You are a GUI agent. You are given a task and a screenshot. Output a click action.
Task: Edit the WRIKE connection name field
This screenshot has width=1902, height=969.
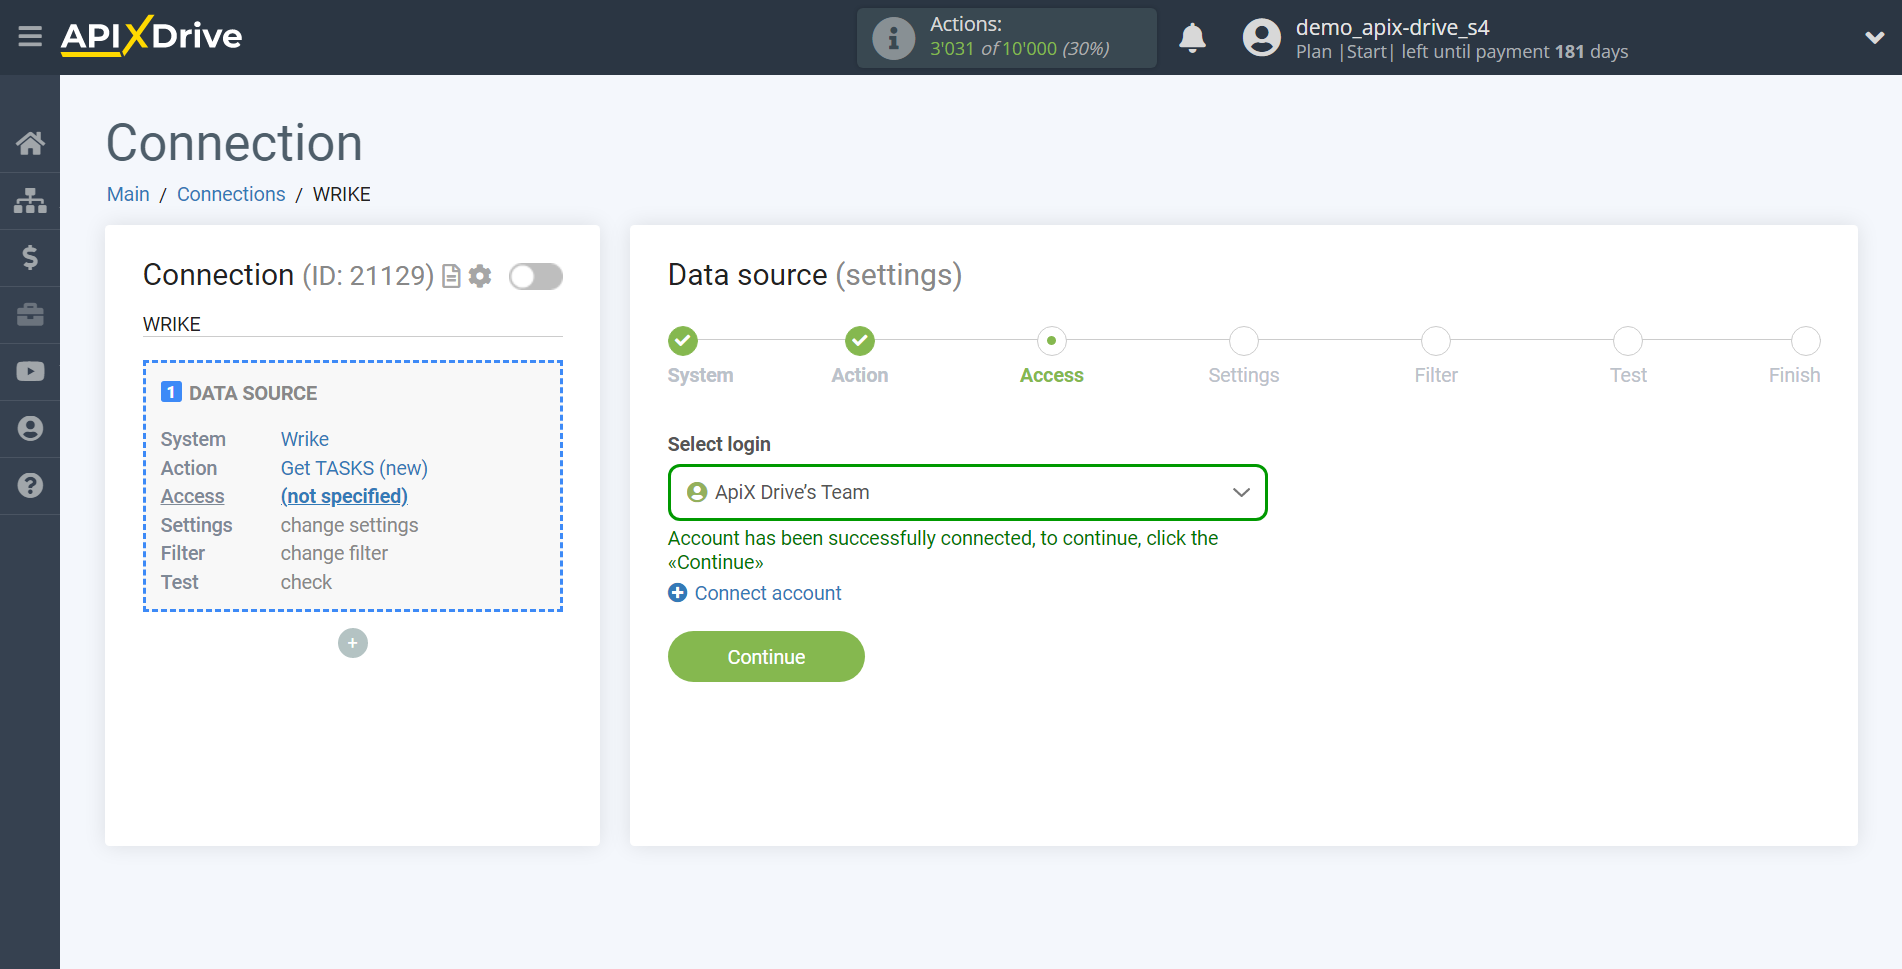coord(352,324)
